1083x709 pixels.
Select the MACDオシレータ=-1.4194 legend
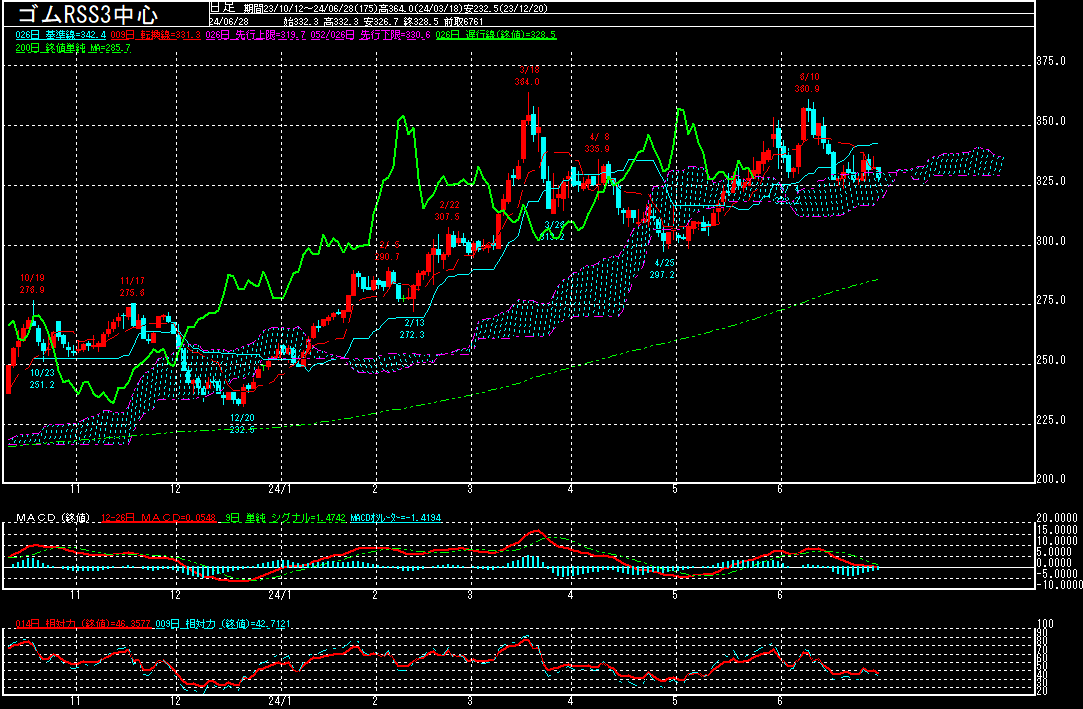(396, 518)
